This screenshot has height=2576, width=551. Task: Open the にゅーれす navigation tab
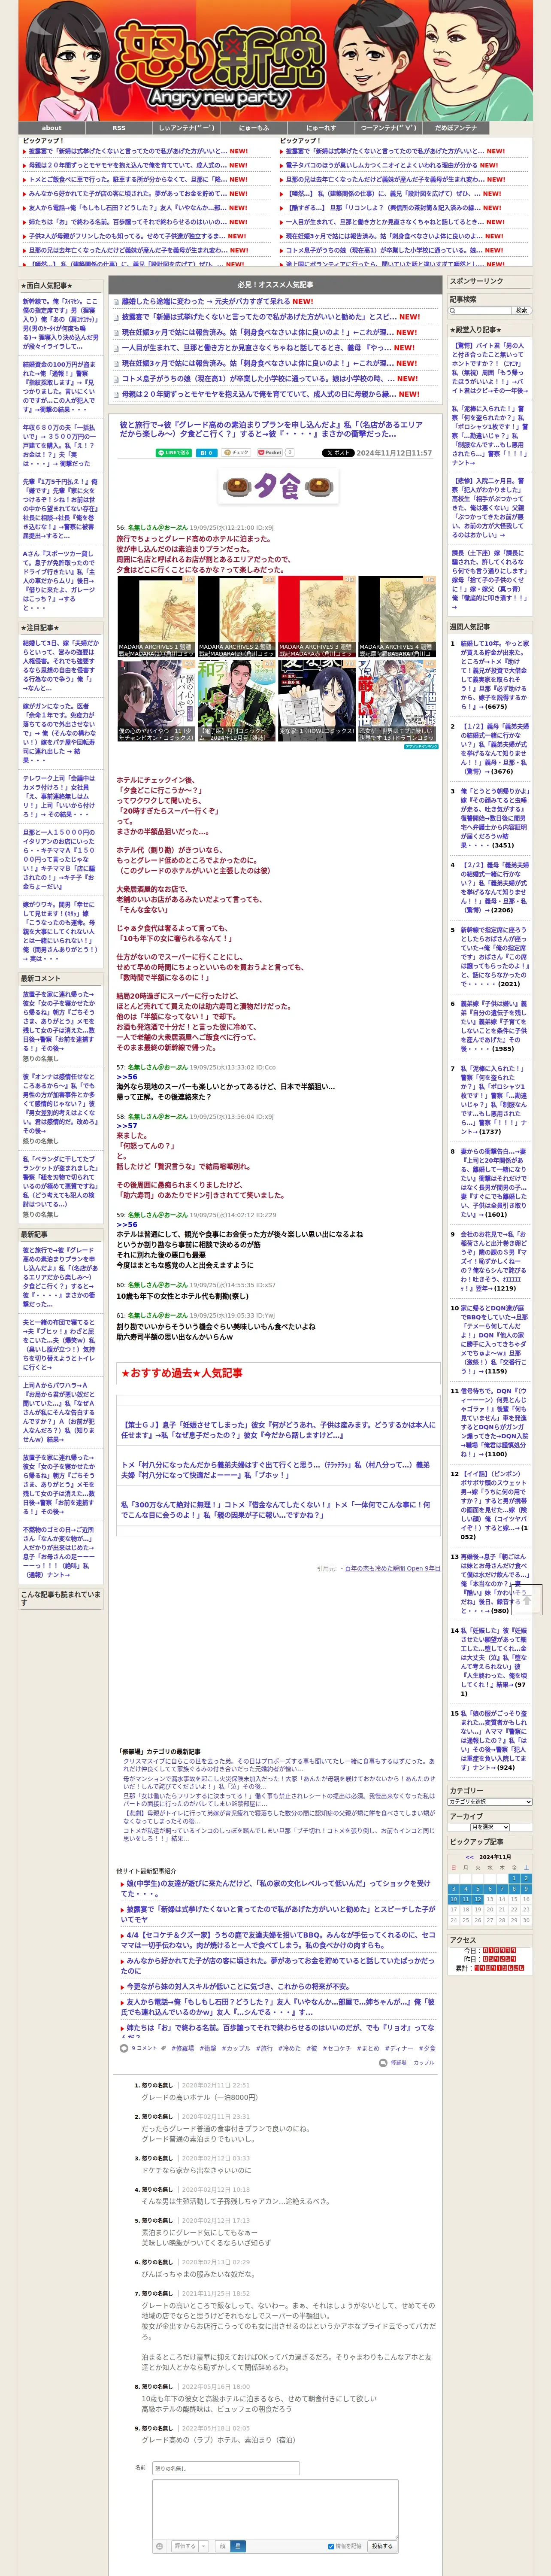pos(321,128)
